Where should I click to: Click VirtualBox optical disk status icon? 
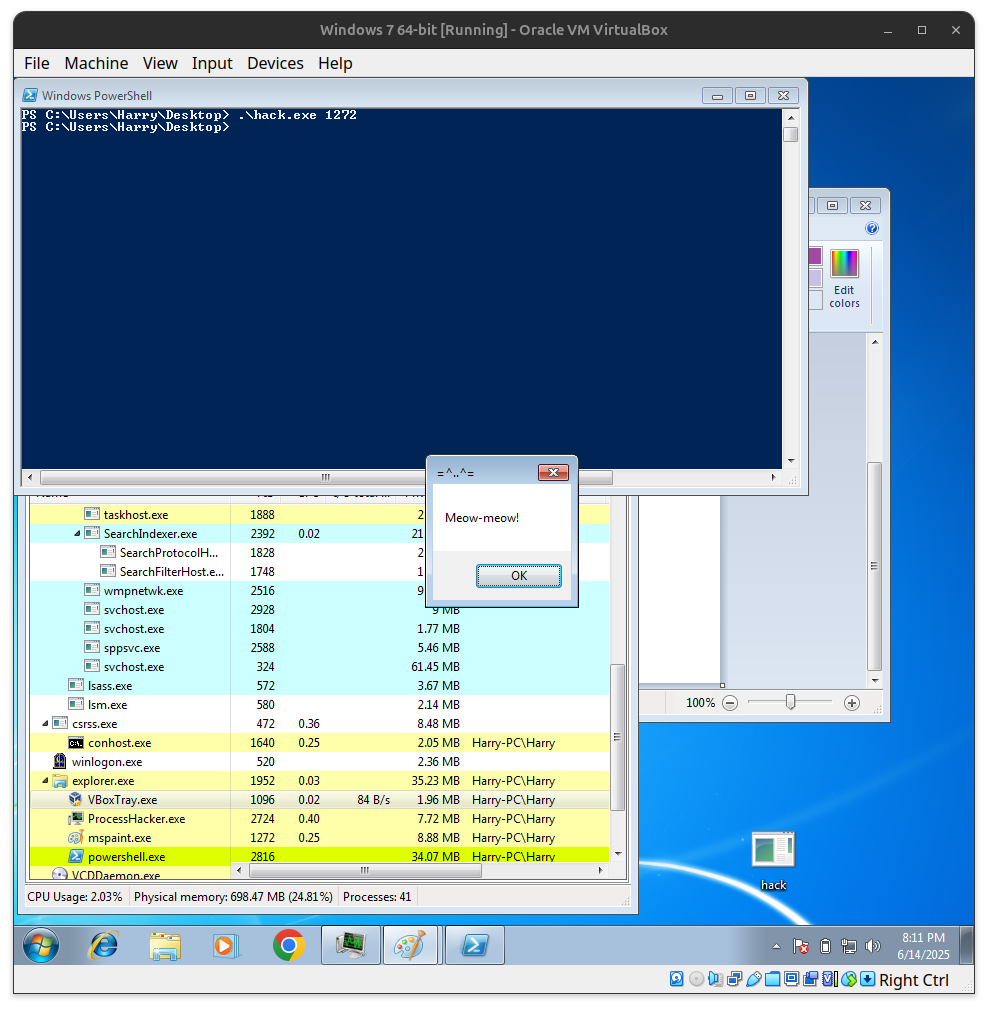pyautogui.click(x=696, y=979)
